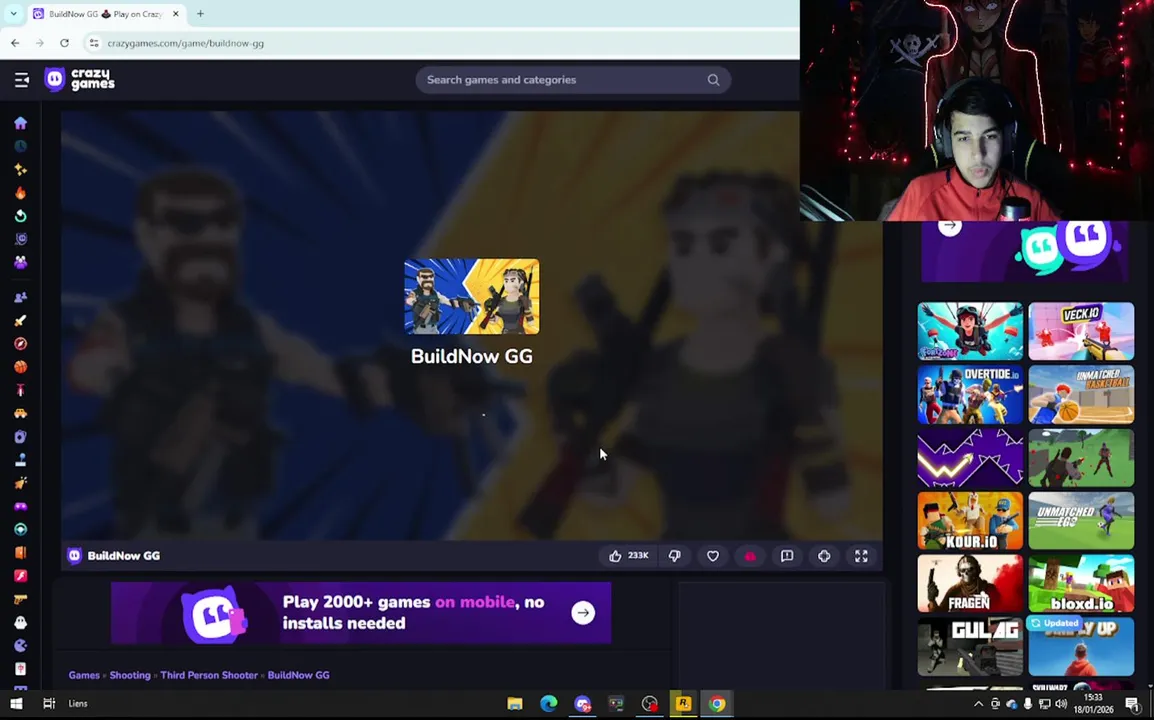
Task: Click the BuildNow GG loading thumbnail
Action: [472, 297]
